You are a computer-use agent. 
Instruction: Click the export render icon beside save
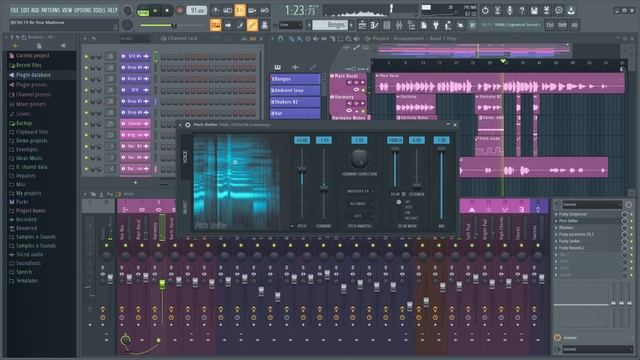click(x=547, y=10)
